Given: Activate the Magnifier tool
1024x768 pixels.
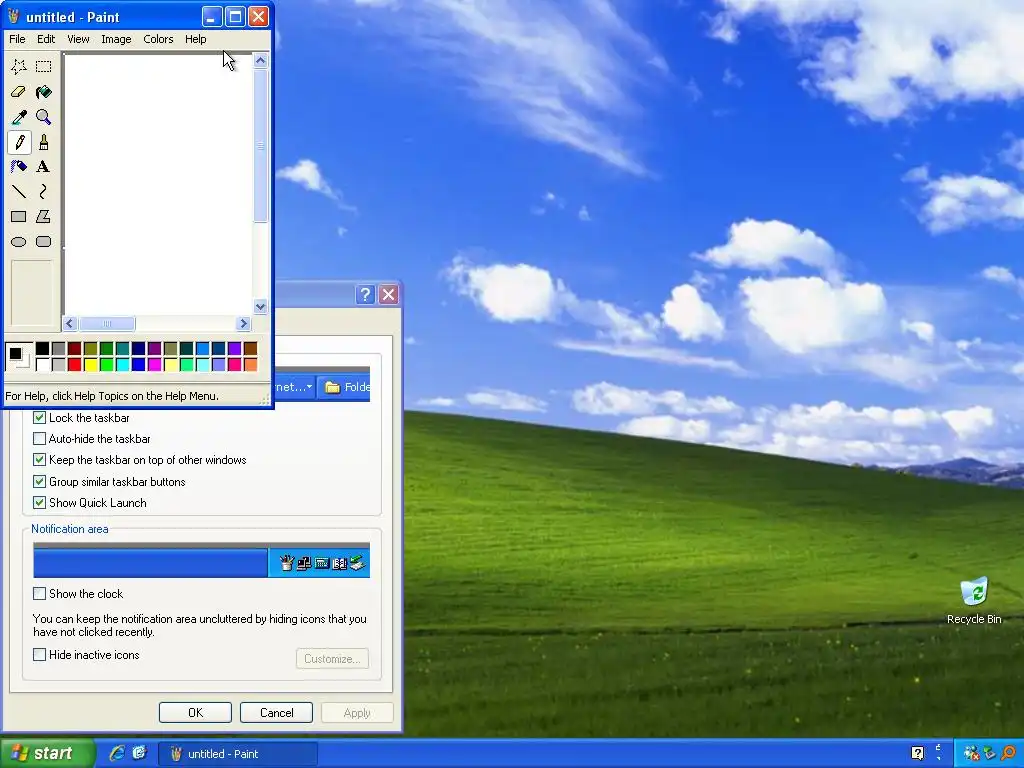Looking at the screenshot, I should click(x=43, y=117).
